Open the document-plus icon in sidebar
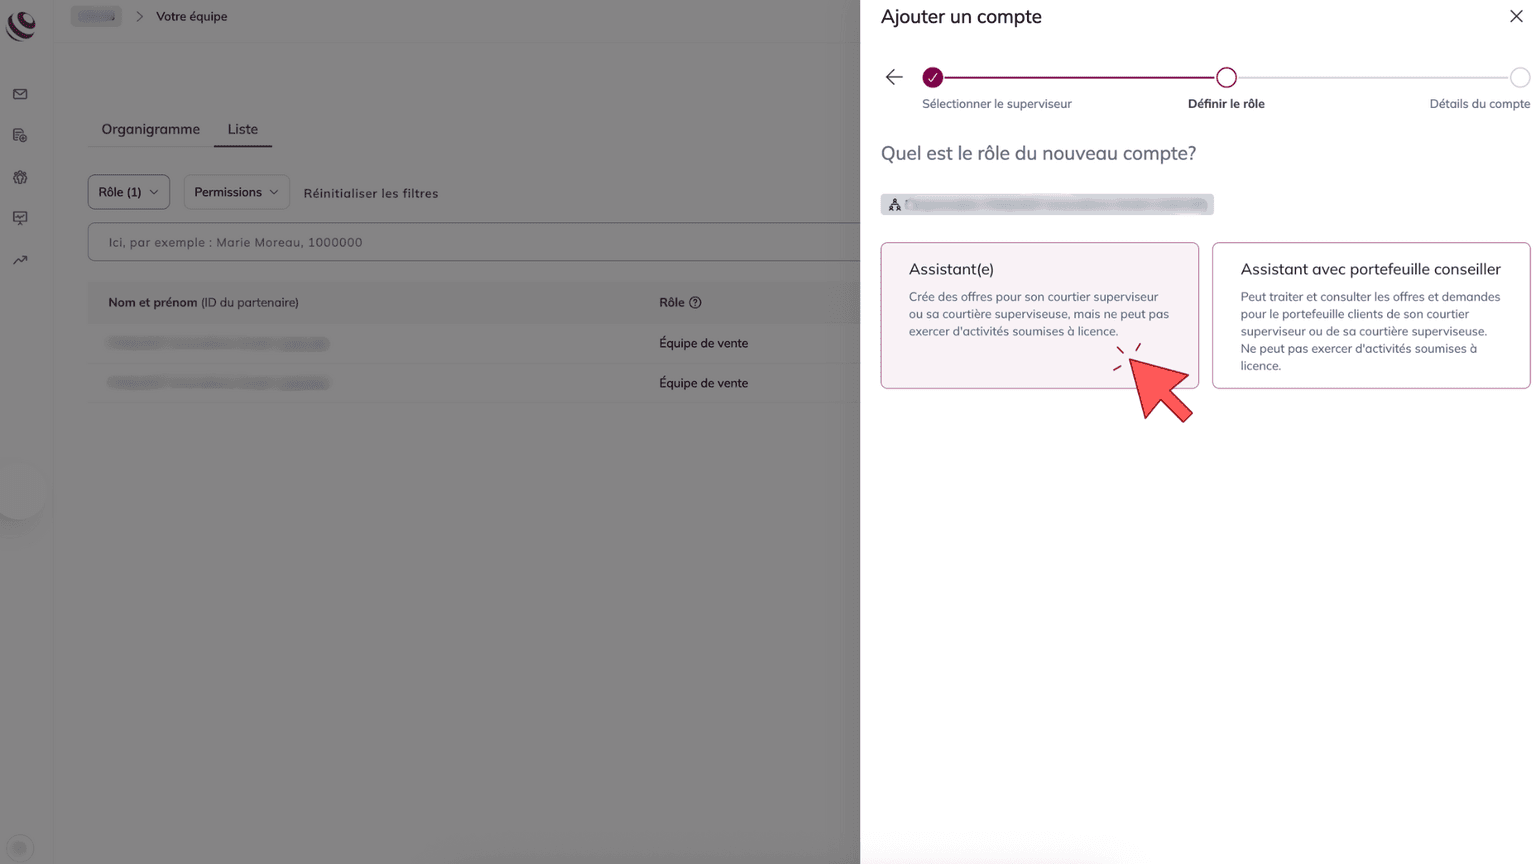Viewport: 1536px width, 864px height. point(20,135)
